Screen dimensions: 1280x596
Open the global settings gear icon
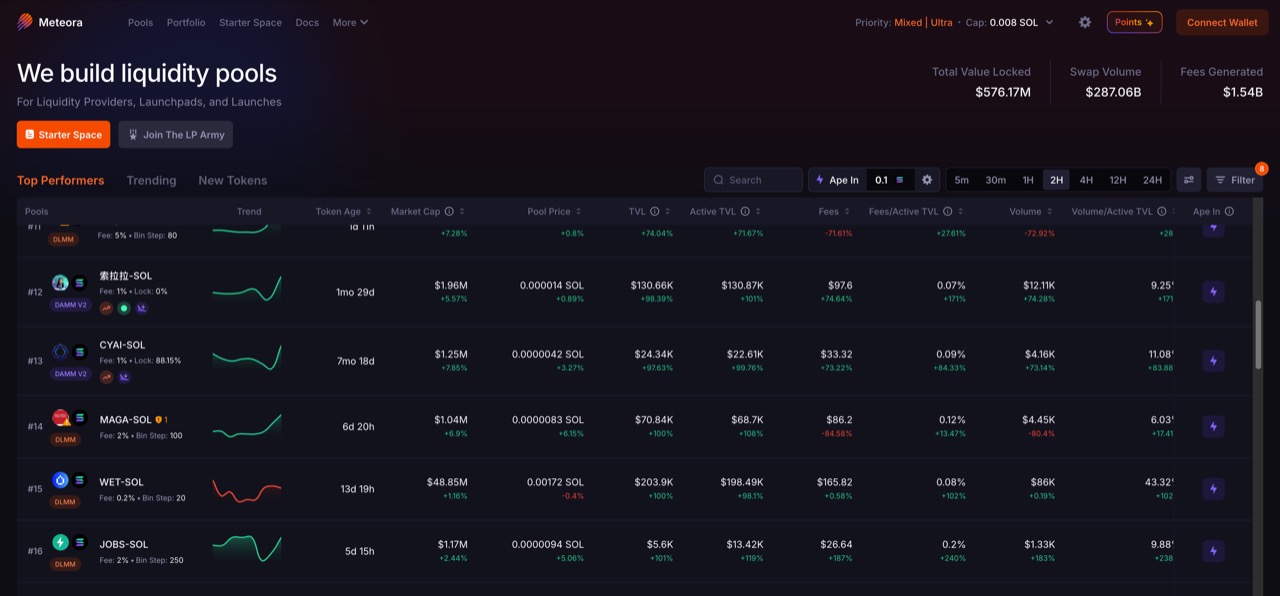pos(1085,22)
